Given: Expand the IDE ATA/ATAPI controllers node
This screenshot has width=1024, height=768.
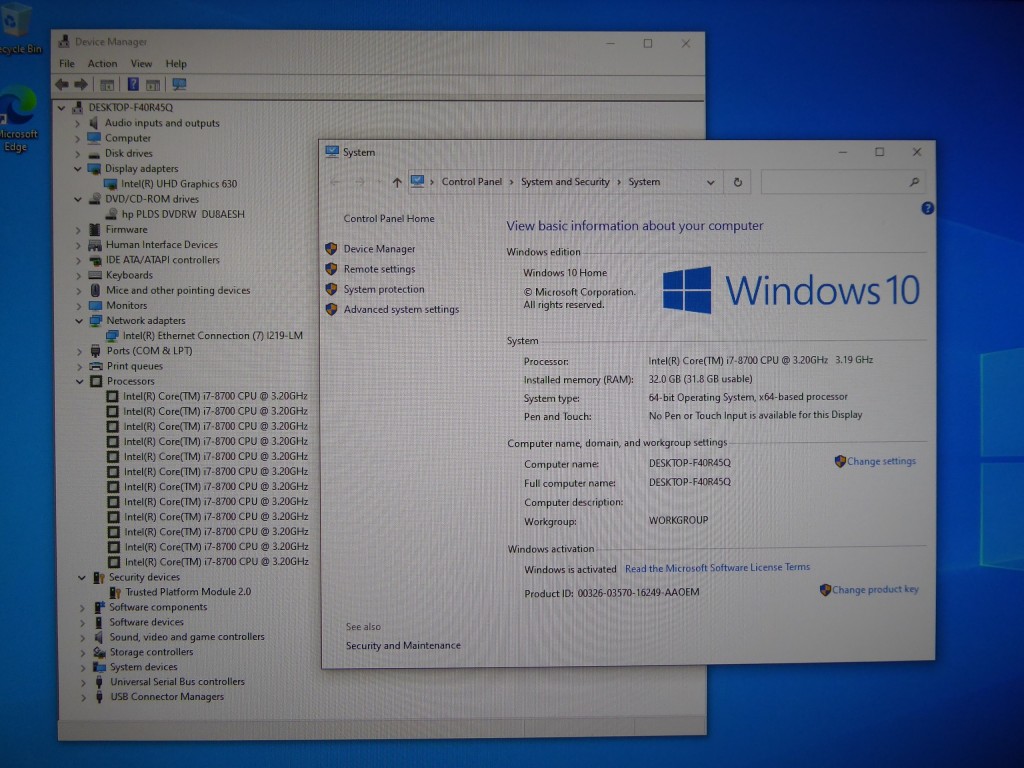Looking at the screenshot, I should [78, 260].
